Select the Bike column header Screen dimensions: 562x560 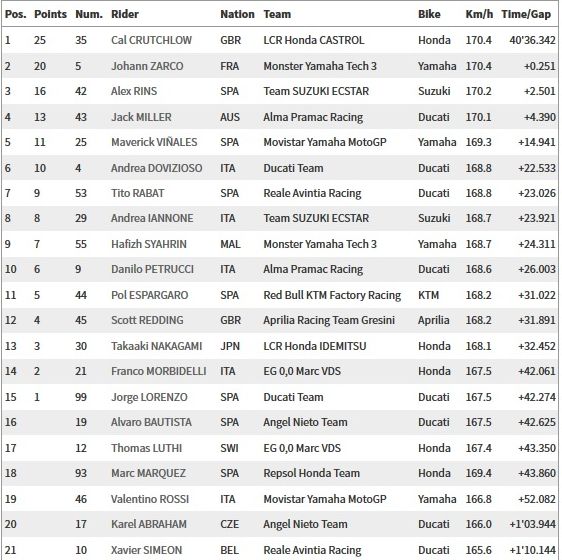coord(429,14)
